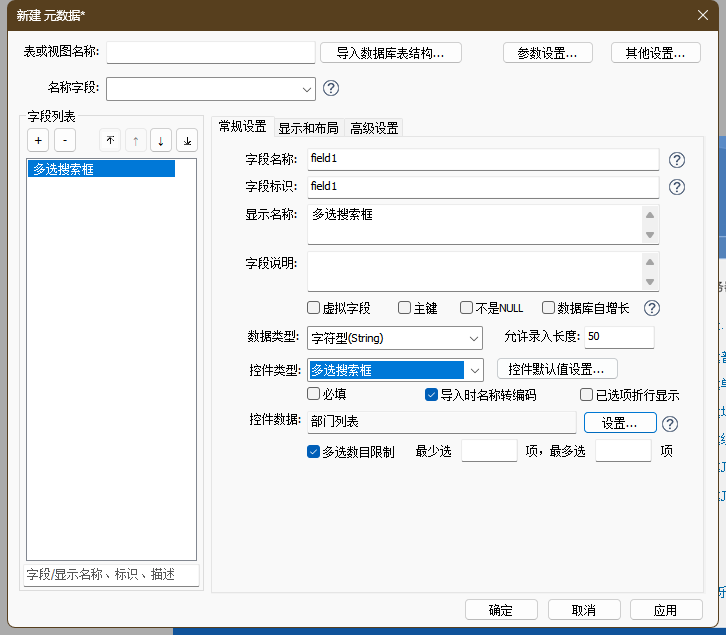
Task: Move selected field down one position
Action: 161,141
